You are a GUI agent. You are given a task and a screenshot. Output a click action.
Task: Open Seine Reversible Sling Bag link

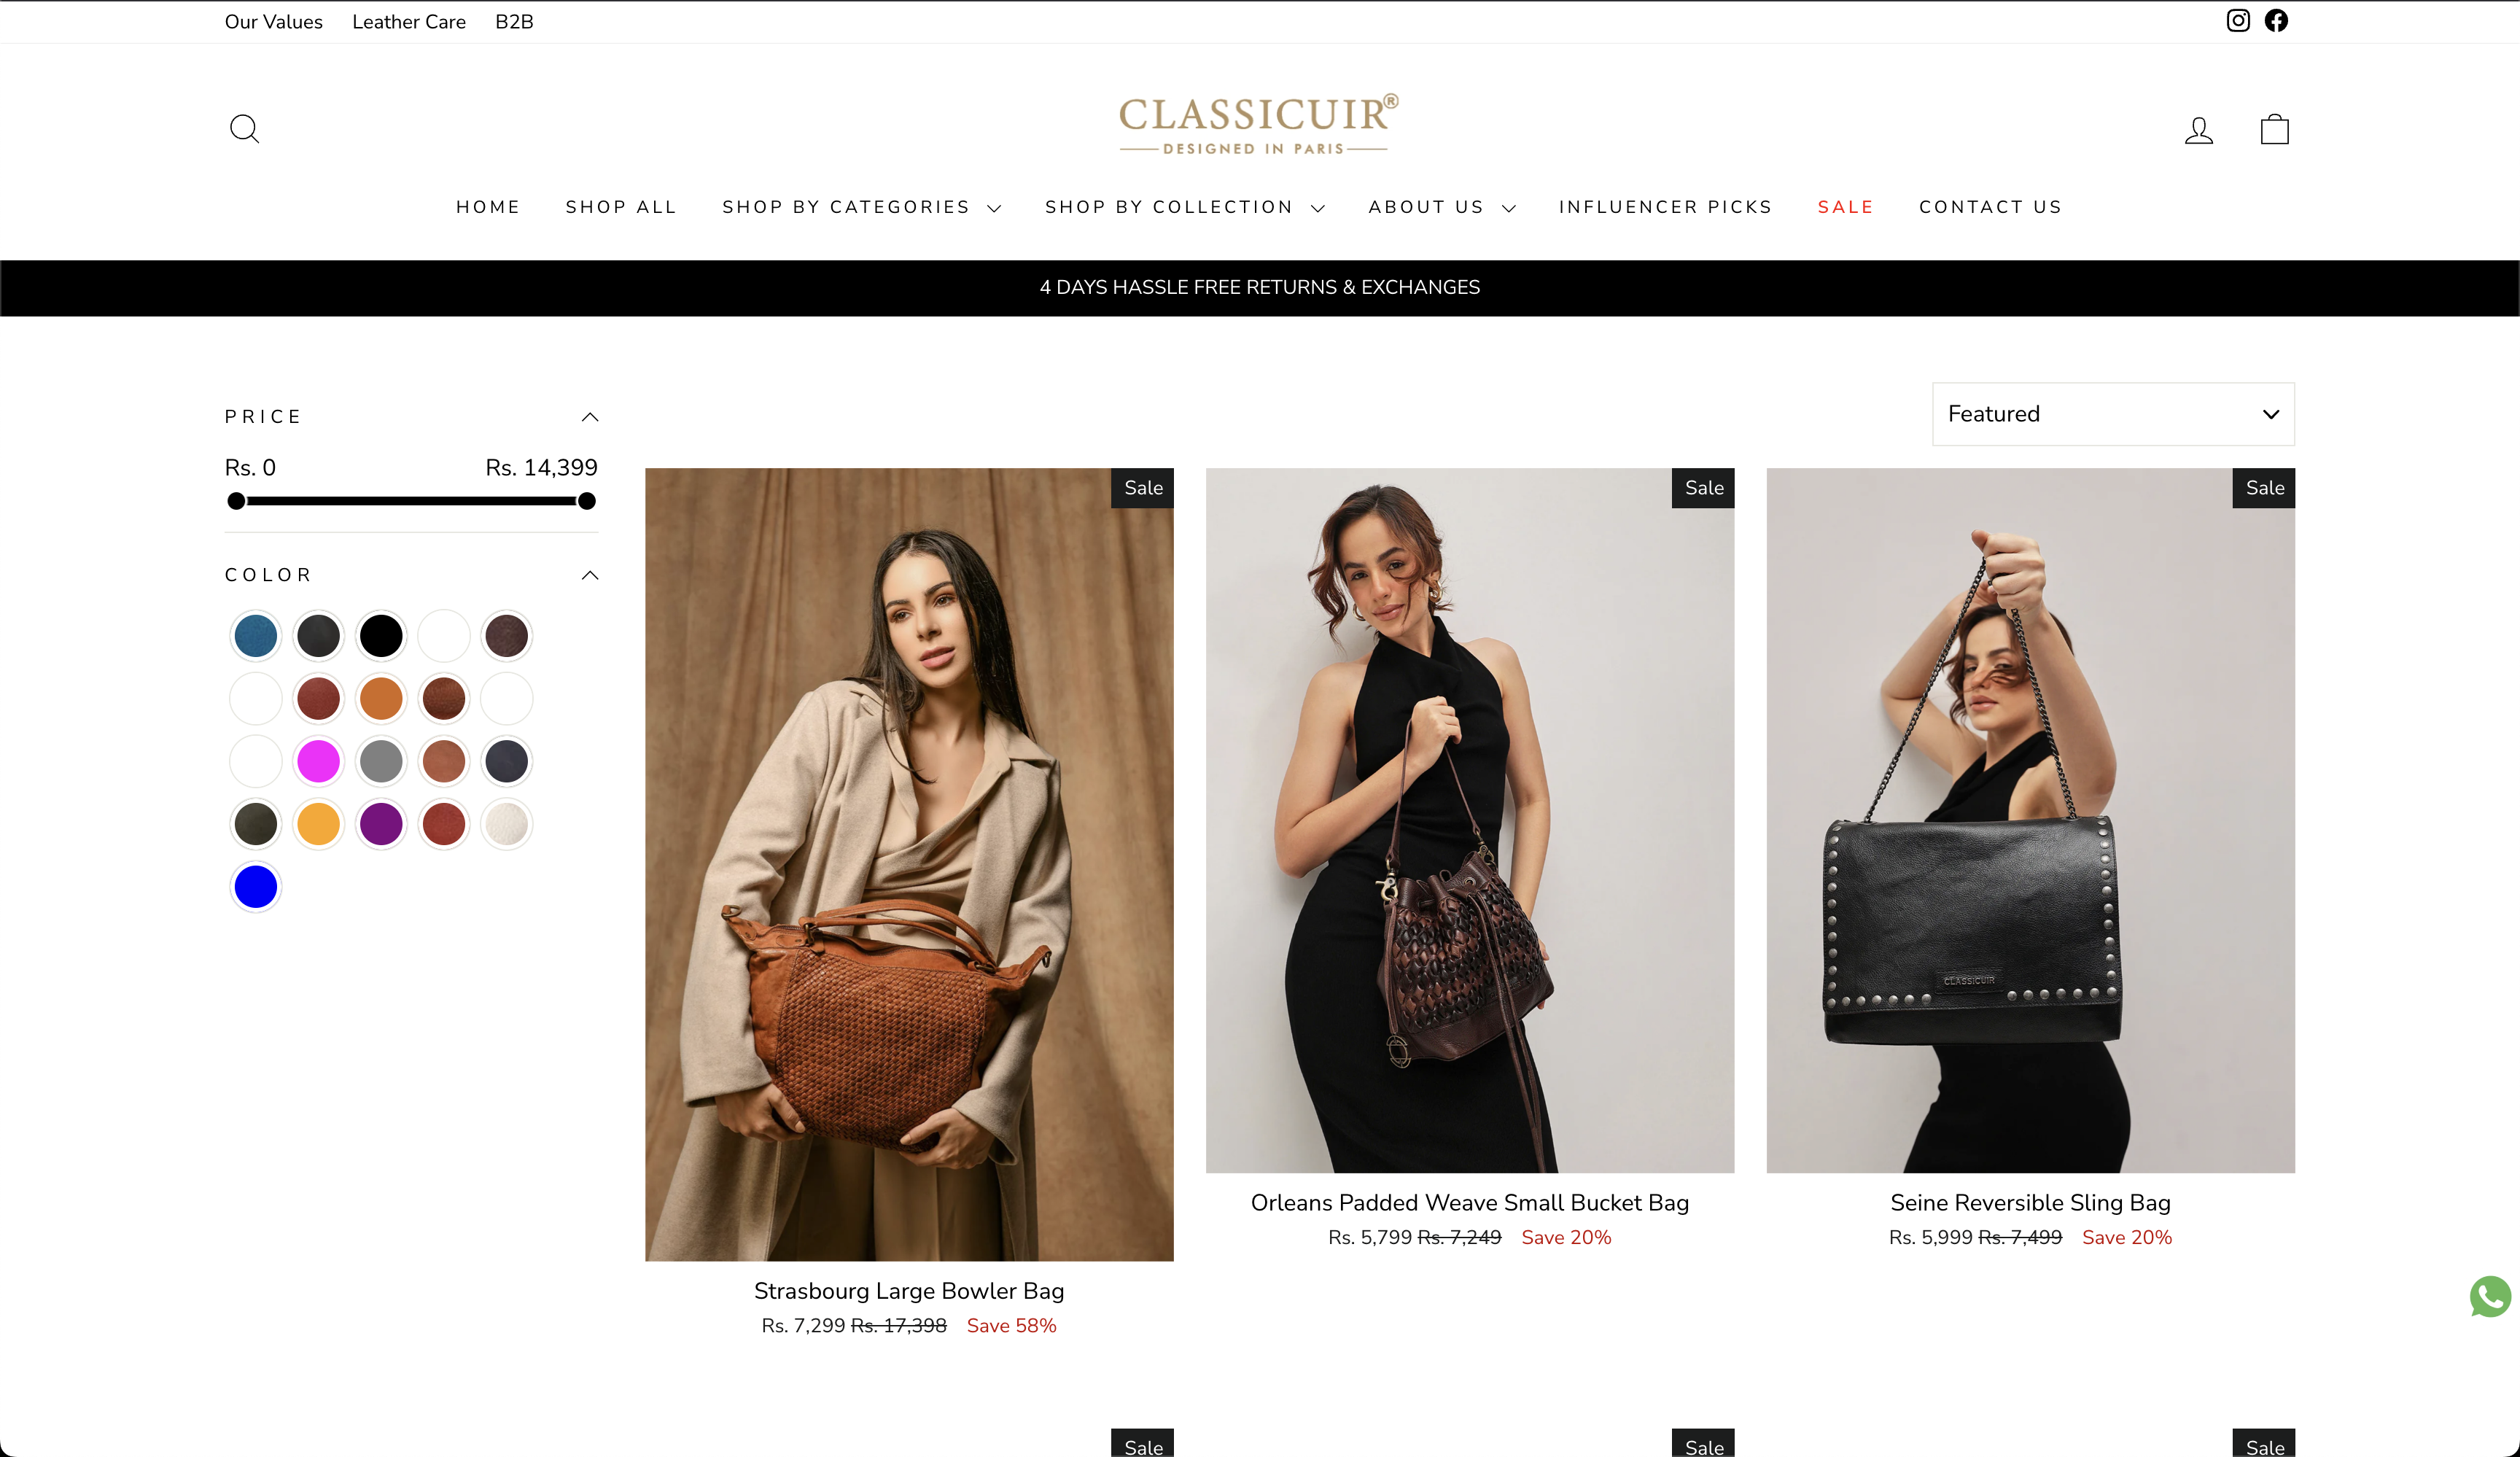2030,1203
